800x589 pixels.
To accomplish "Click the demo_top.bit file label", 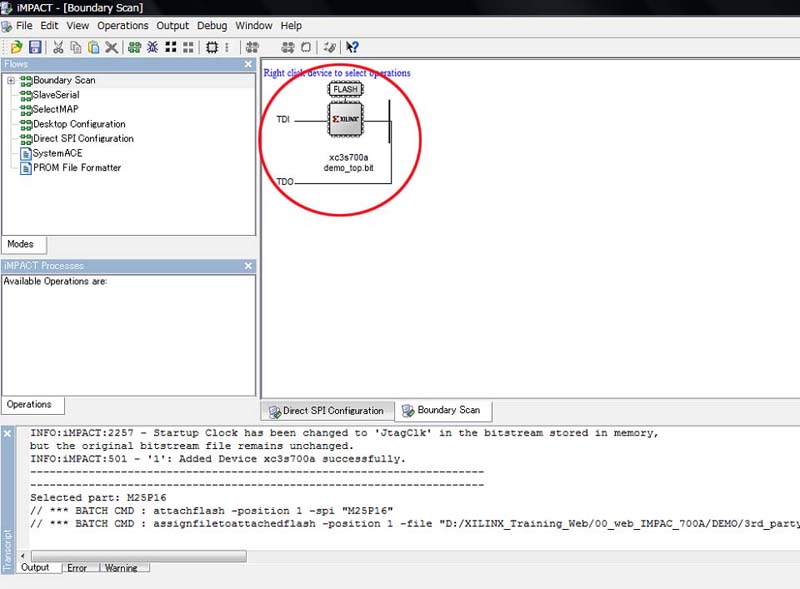I will click(x=348, y=168).
